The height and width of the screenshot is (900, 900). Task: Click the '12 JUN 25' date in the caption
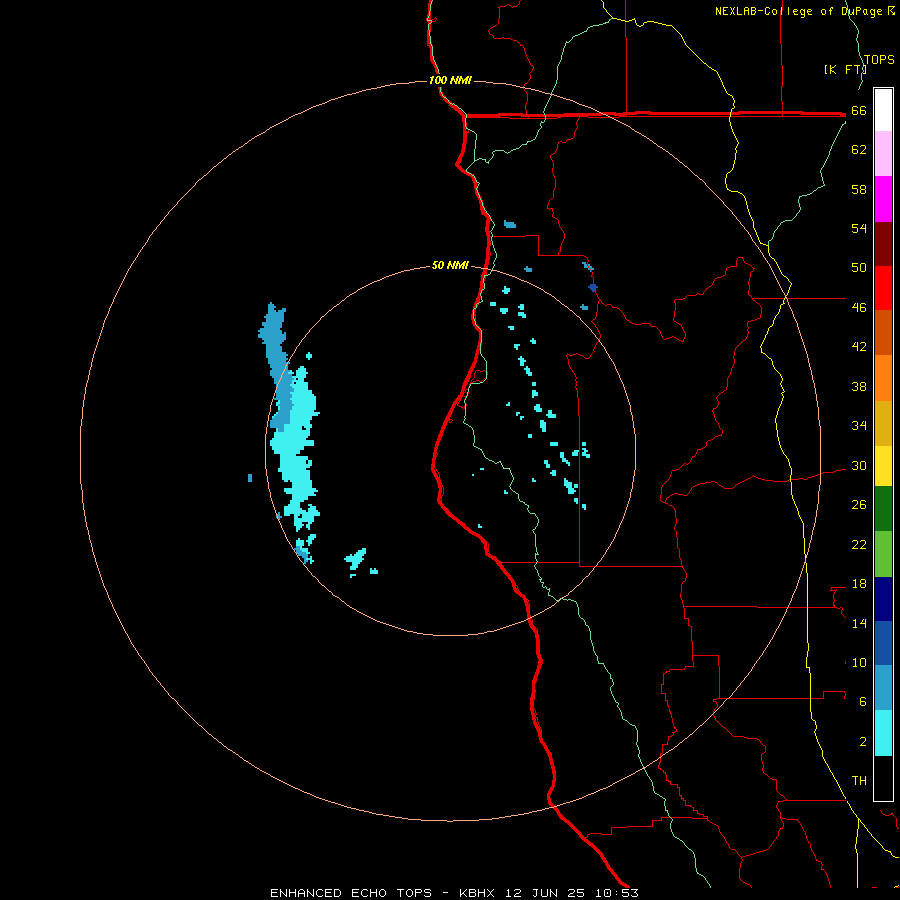click(x=545, y=893)
